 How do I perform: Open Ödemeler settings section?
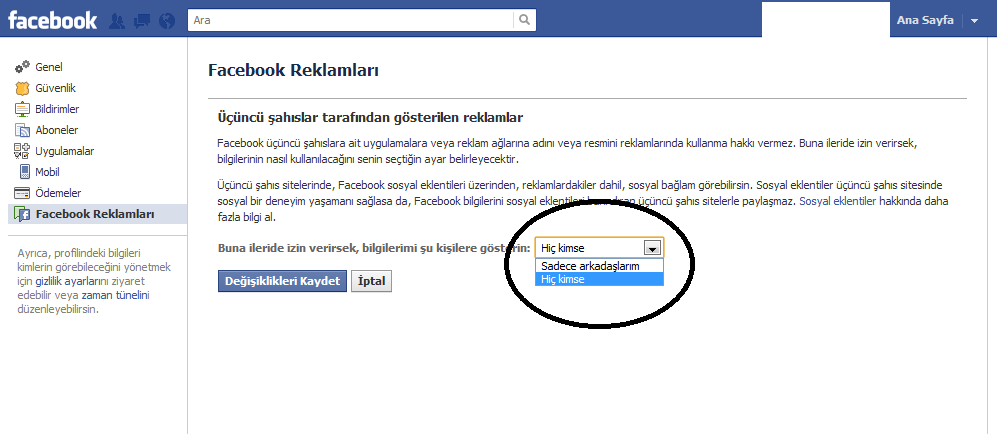58,193
